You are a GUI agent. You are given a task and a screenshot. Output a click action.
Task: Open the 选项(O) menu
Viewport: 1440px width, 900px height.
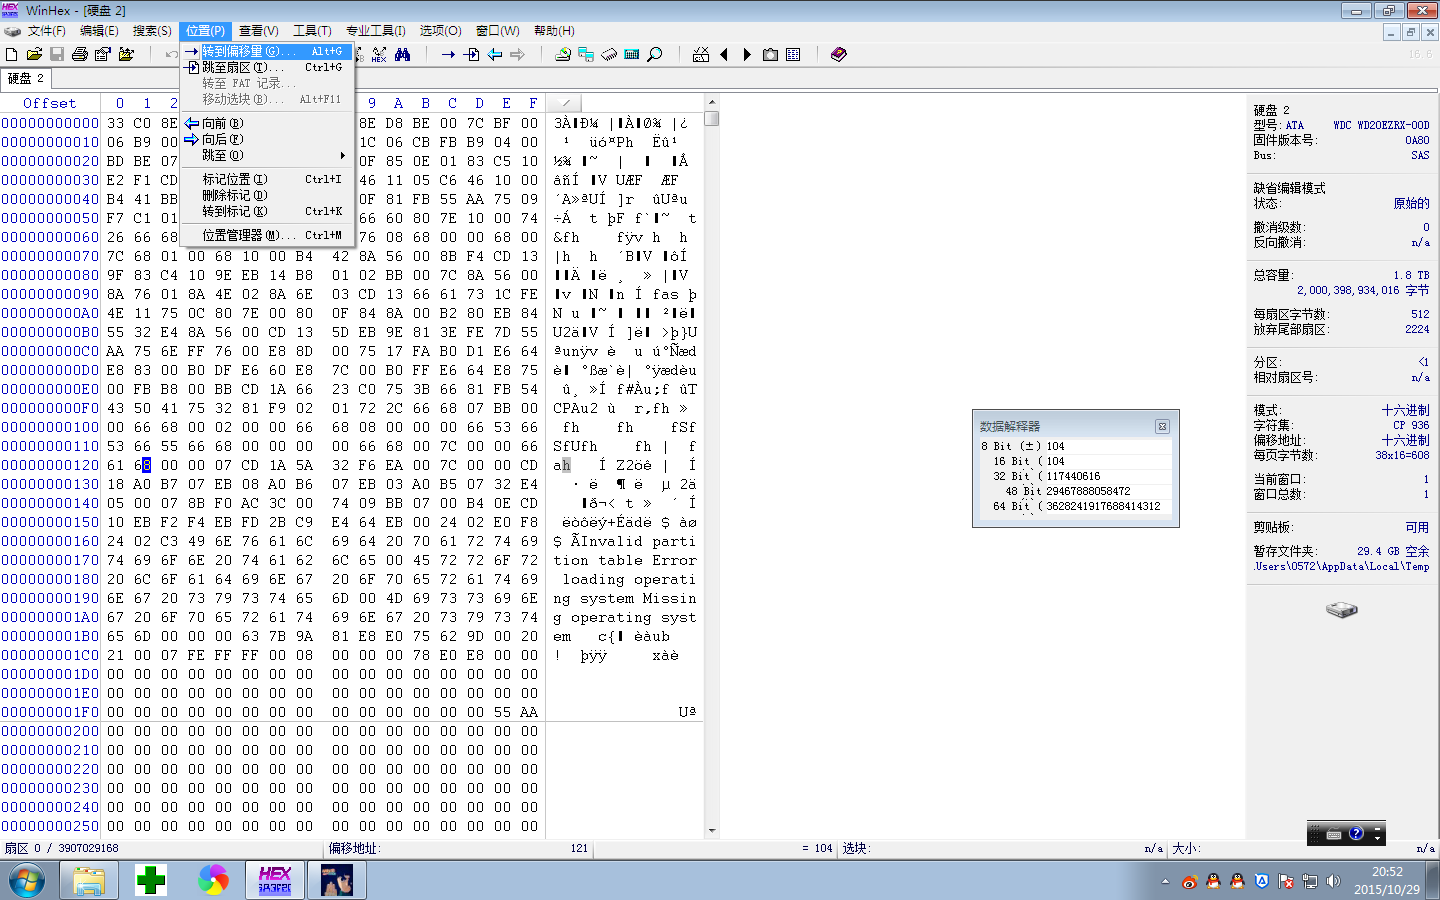pos(440,31)
